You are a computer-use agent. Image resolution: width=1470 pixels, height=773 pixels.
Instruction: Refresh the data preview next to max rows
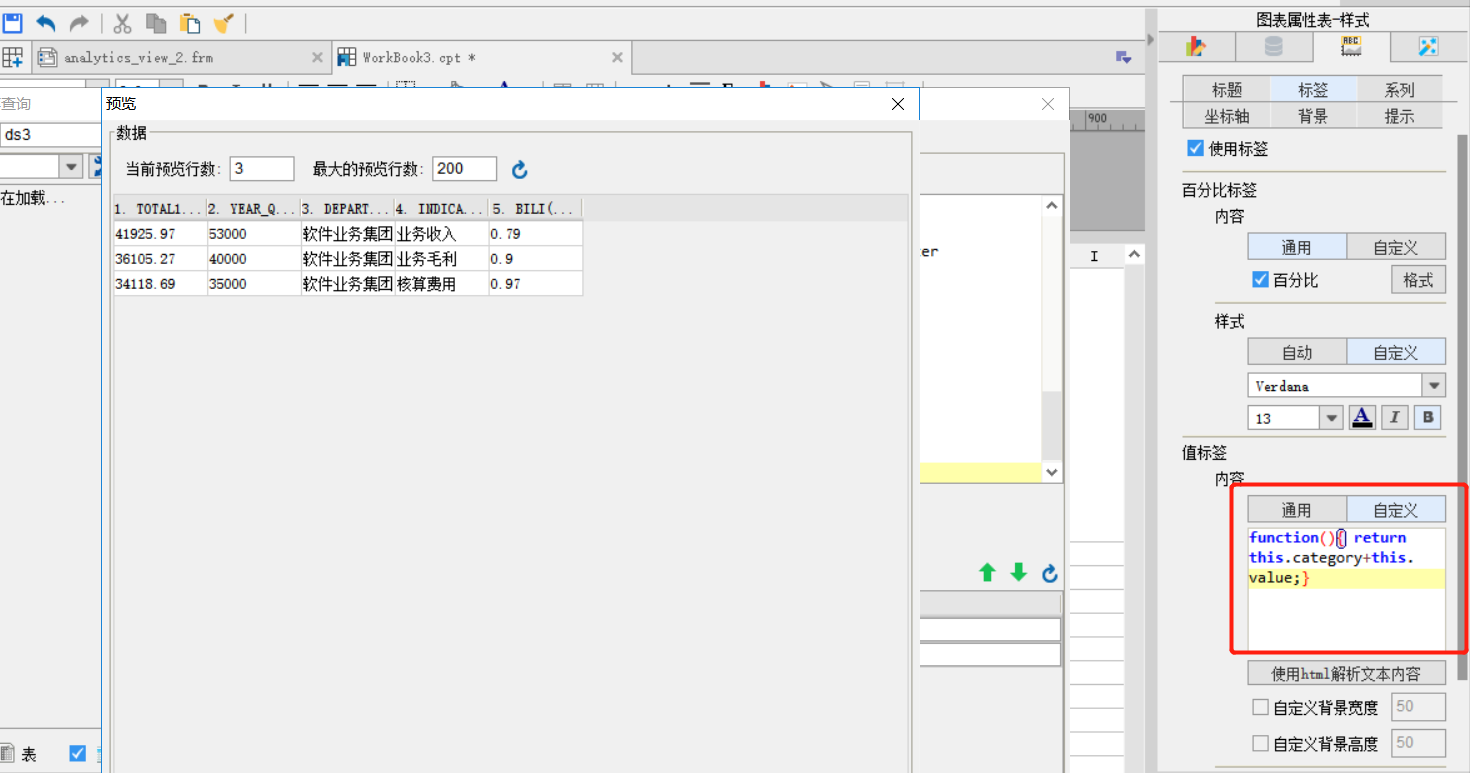519,170
